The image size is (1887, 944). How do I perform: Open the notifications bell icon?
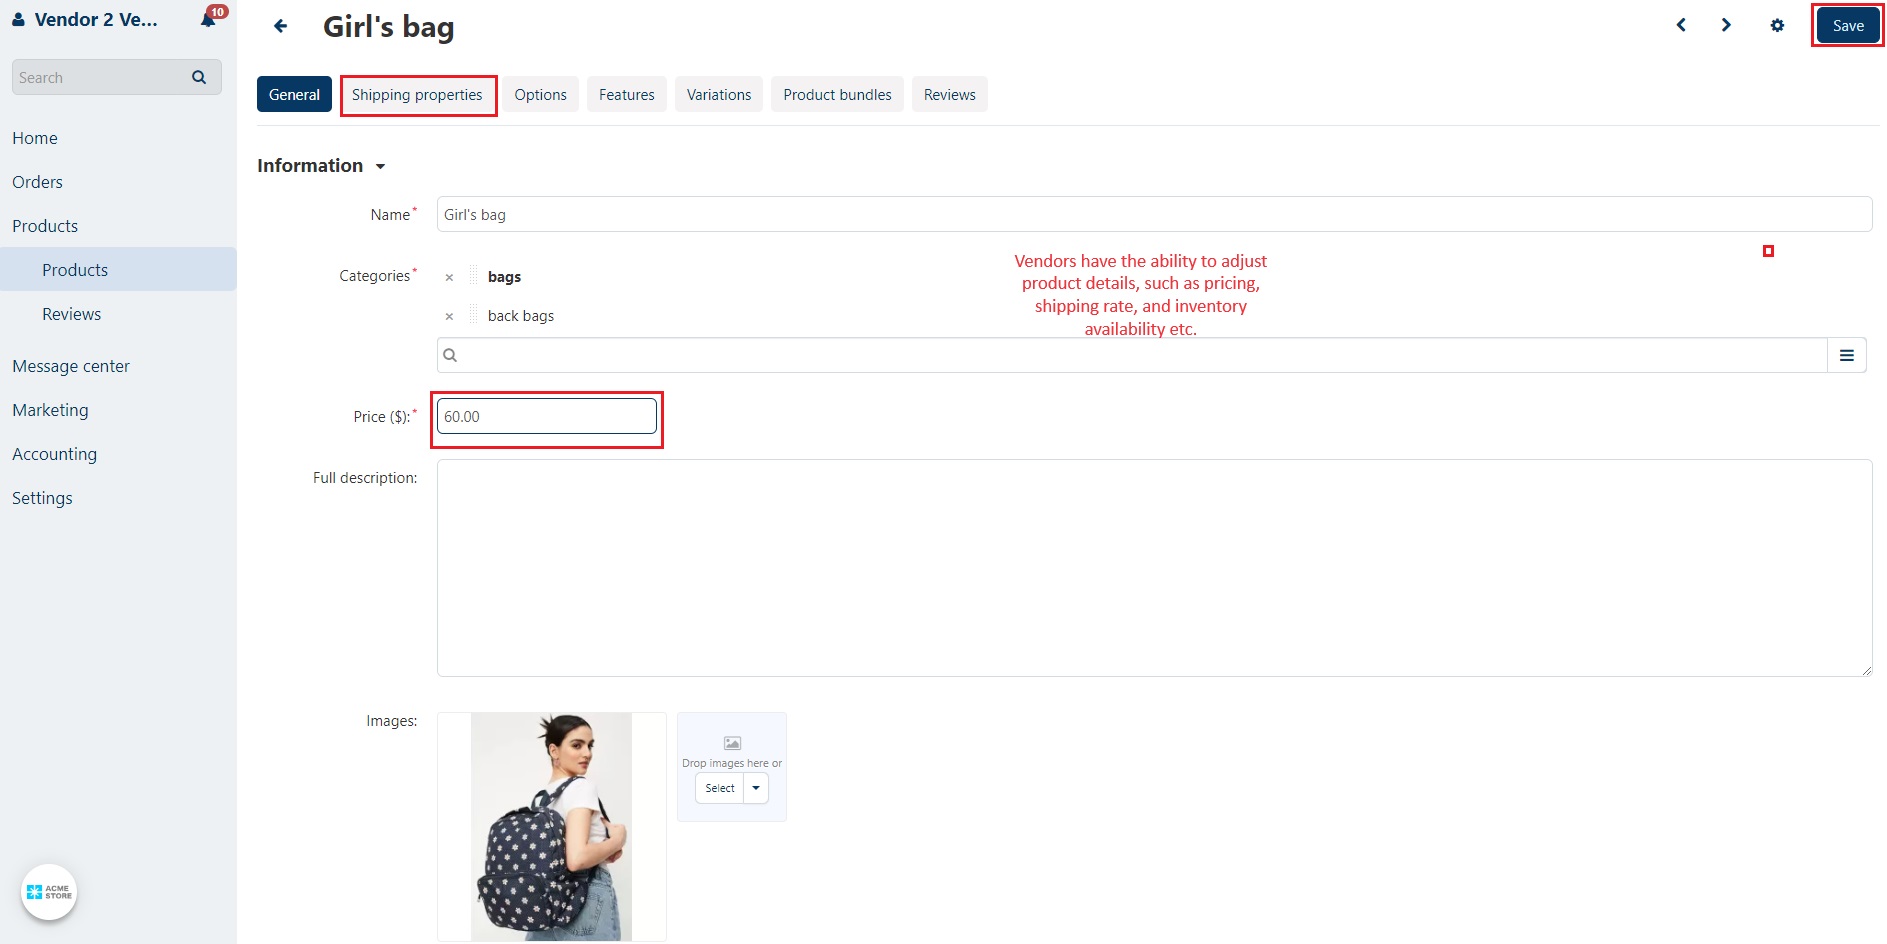pos(208,20)
